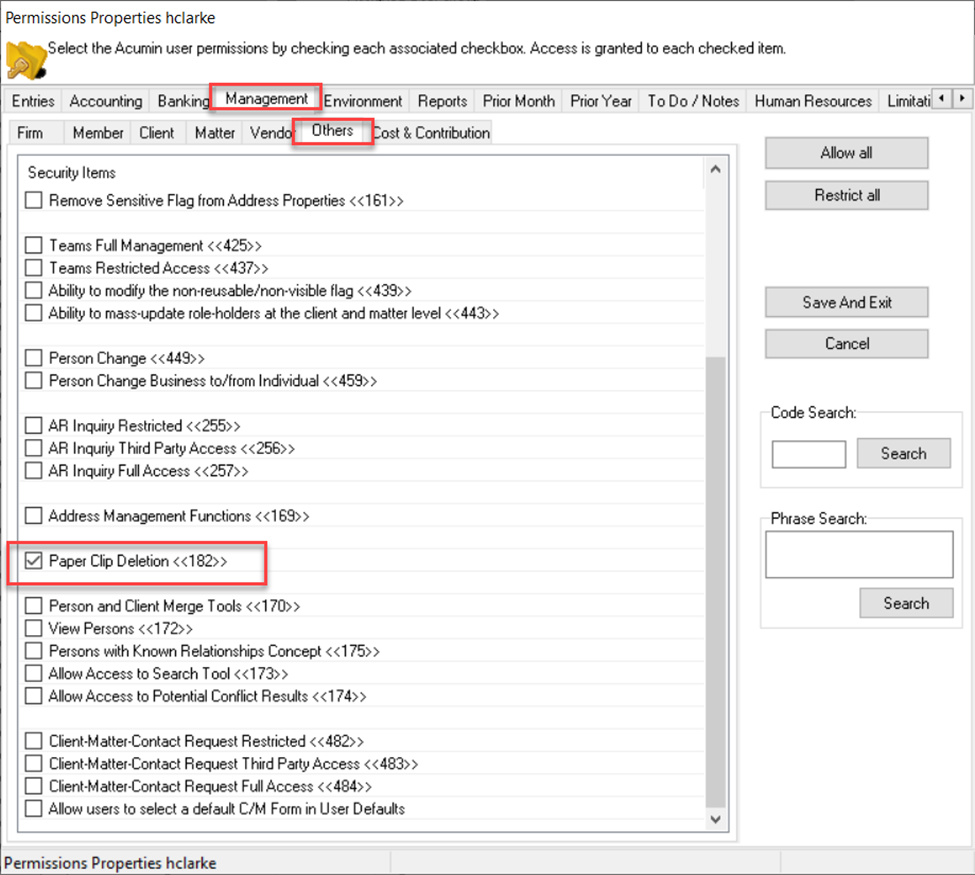Check Person Change <<449>>
The height and width of the screenshot is (875, 975).
[34, 358]
